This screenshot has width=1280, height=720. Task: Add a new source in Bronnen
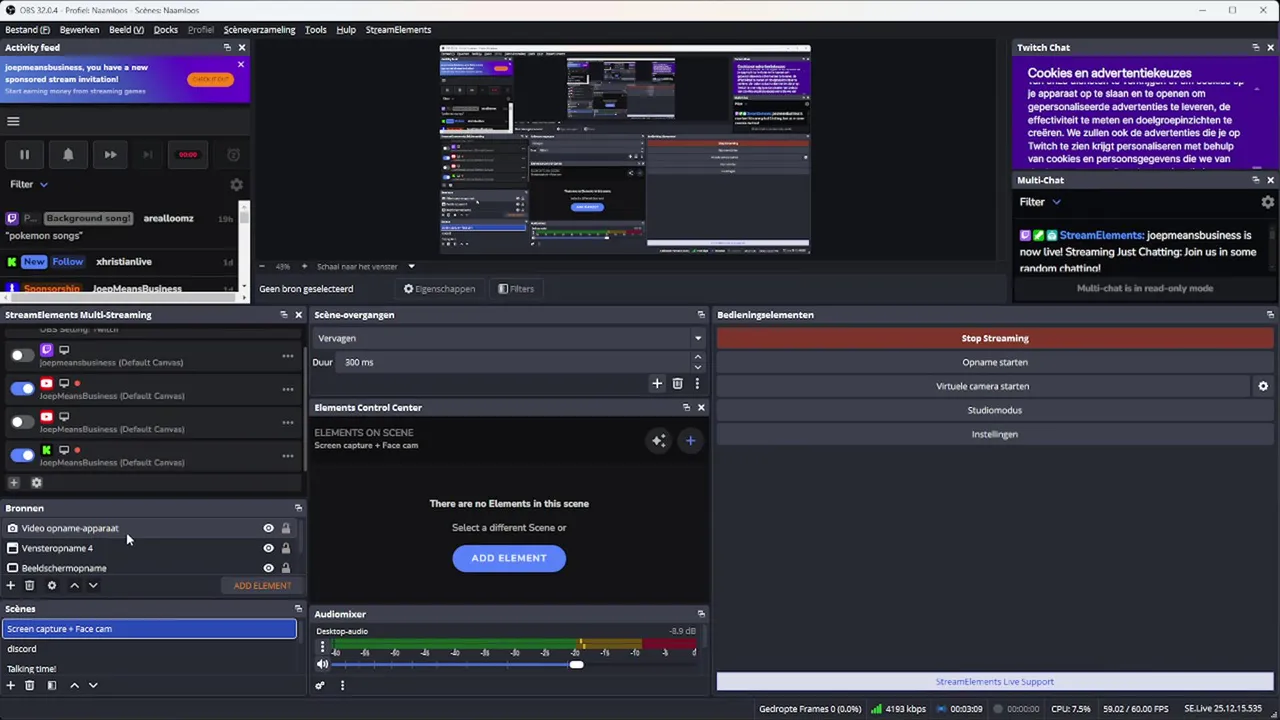click(11, 586)
